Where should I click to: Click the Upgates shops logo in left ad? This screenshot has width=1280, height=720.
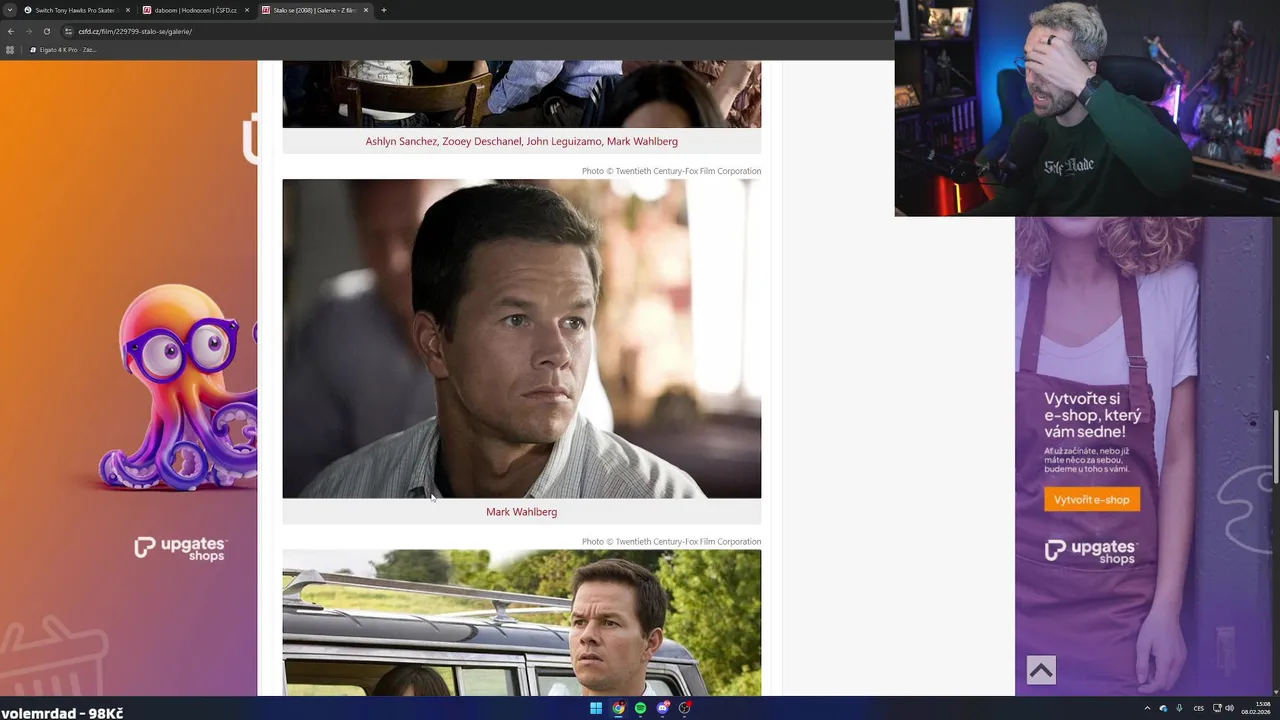point(181,548)
